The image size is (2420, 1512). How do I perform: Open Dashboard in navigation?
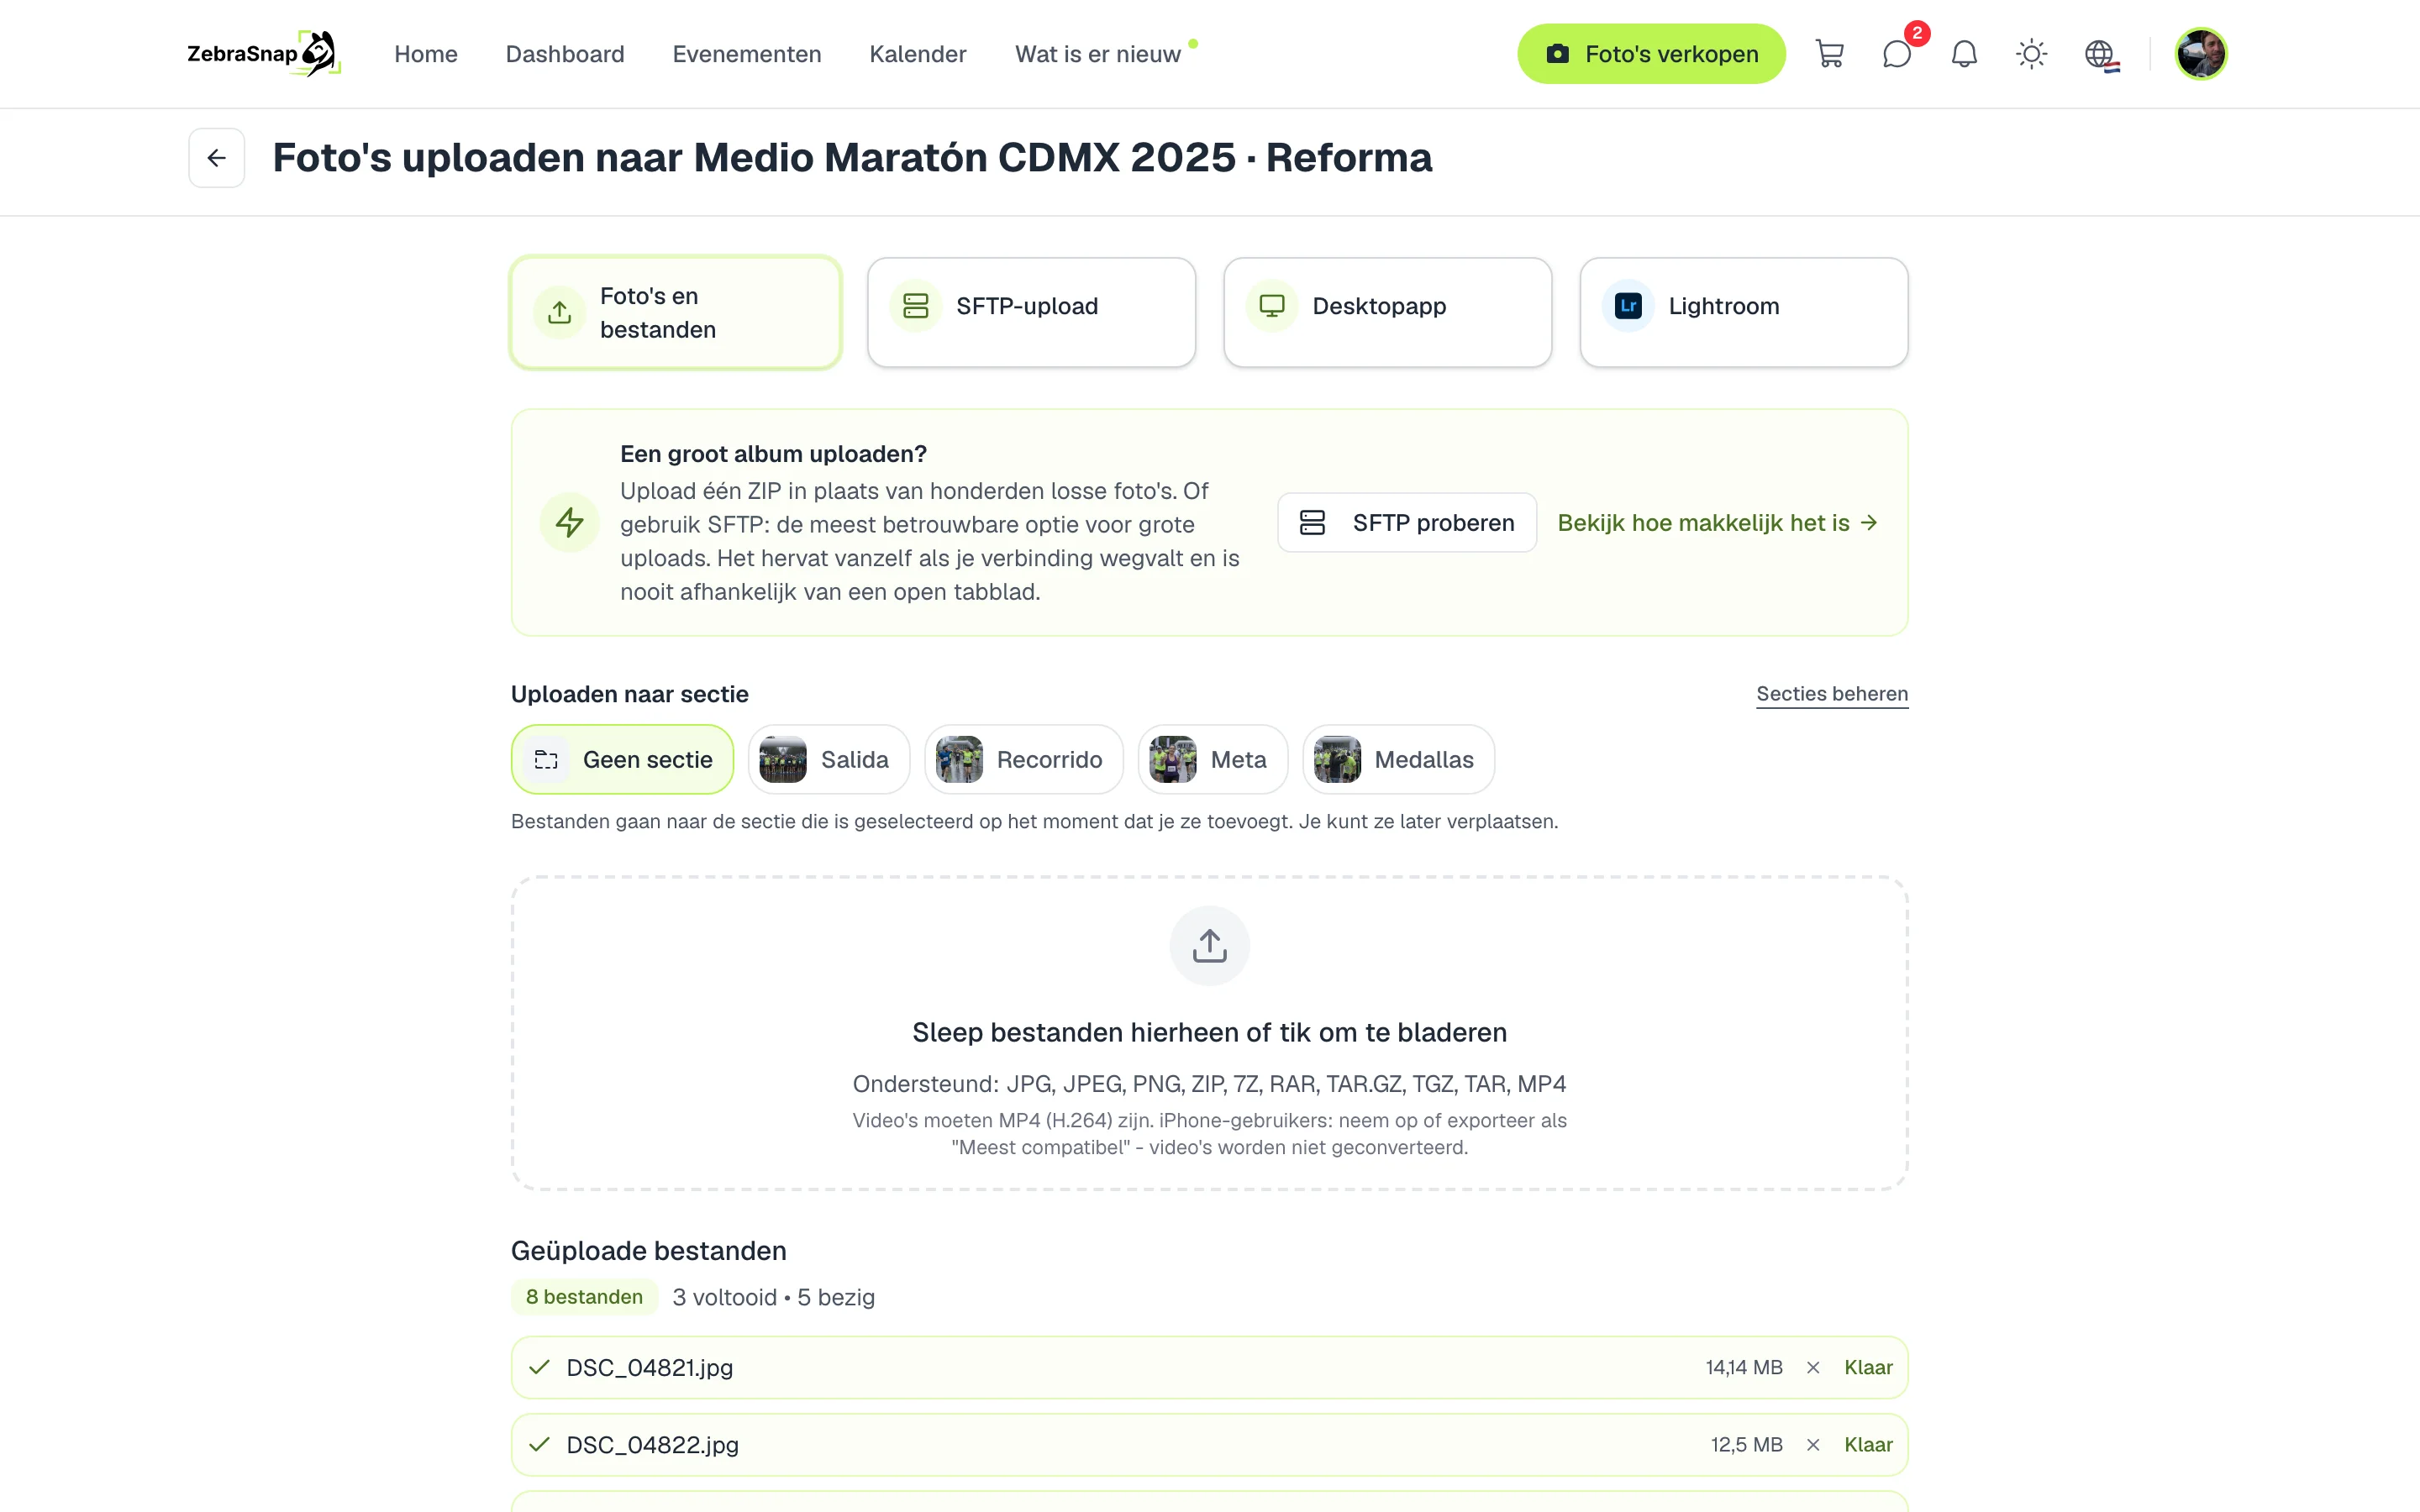(565, 54)
